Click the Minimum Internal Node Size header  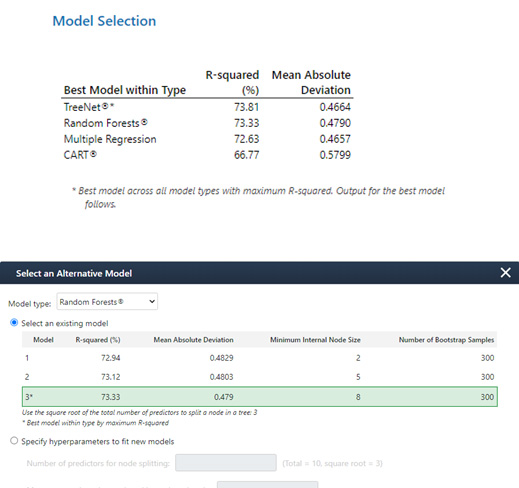pos(315,340)
